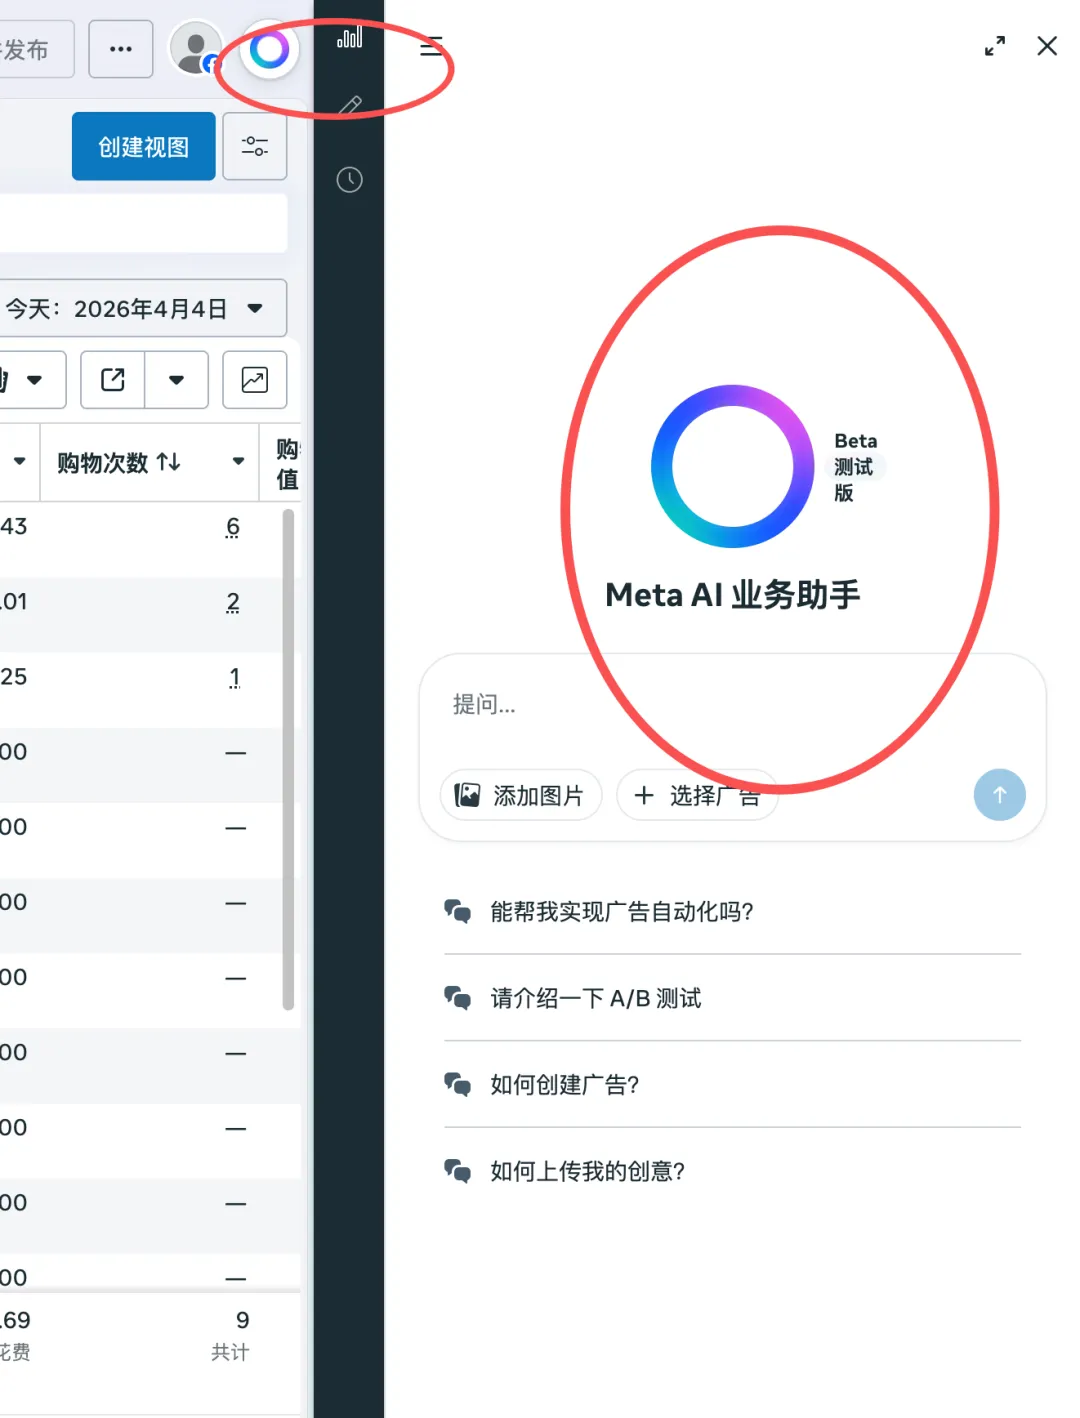Sort by 购物次数 column header
This screenshot has height=1418, width=1080.
pyautogui.click(x=119, y=462)
